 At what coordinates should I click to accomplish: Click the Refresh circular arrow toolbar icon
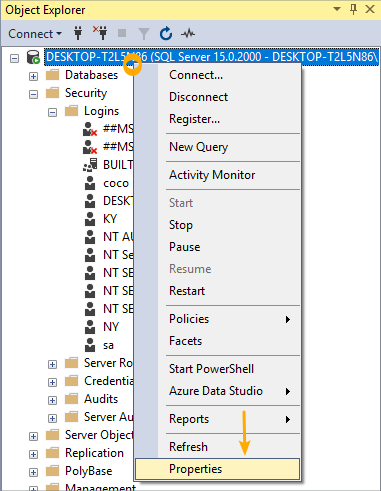pyautogui.click(x=166, y=34)
